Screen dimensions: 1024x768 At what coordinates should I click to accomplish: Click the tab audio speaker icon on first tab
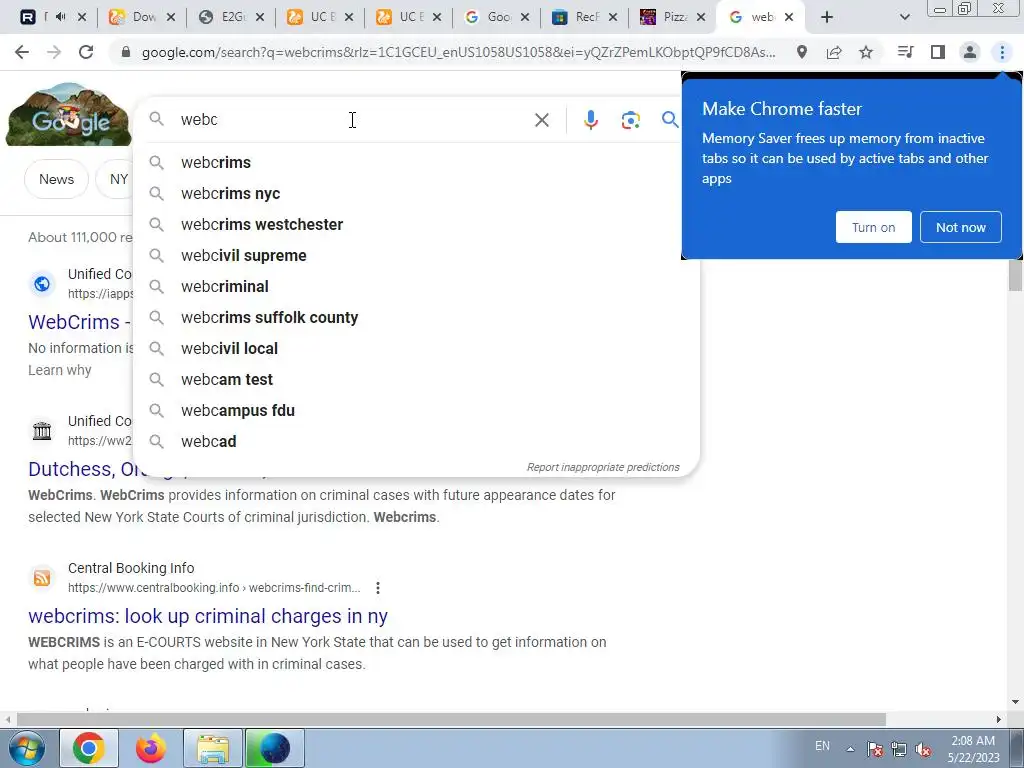pos(61,17)
